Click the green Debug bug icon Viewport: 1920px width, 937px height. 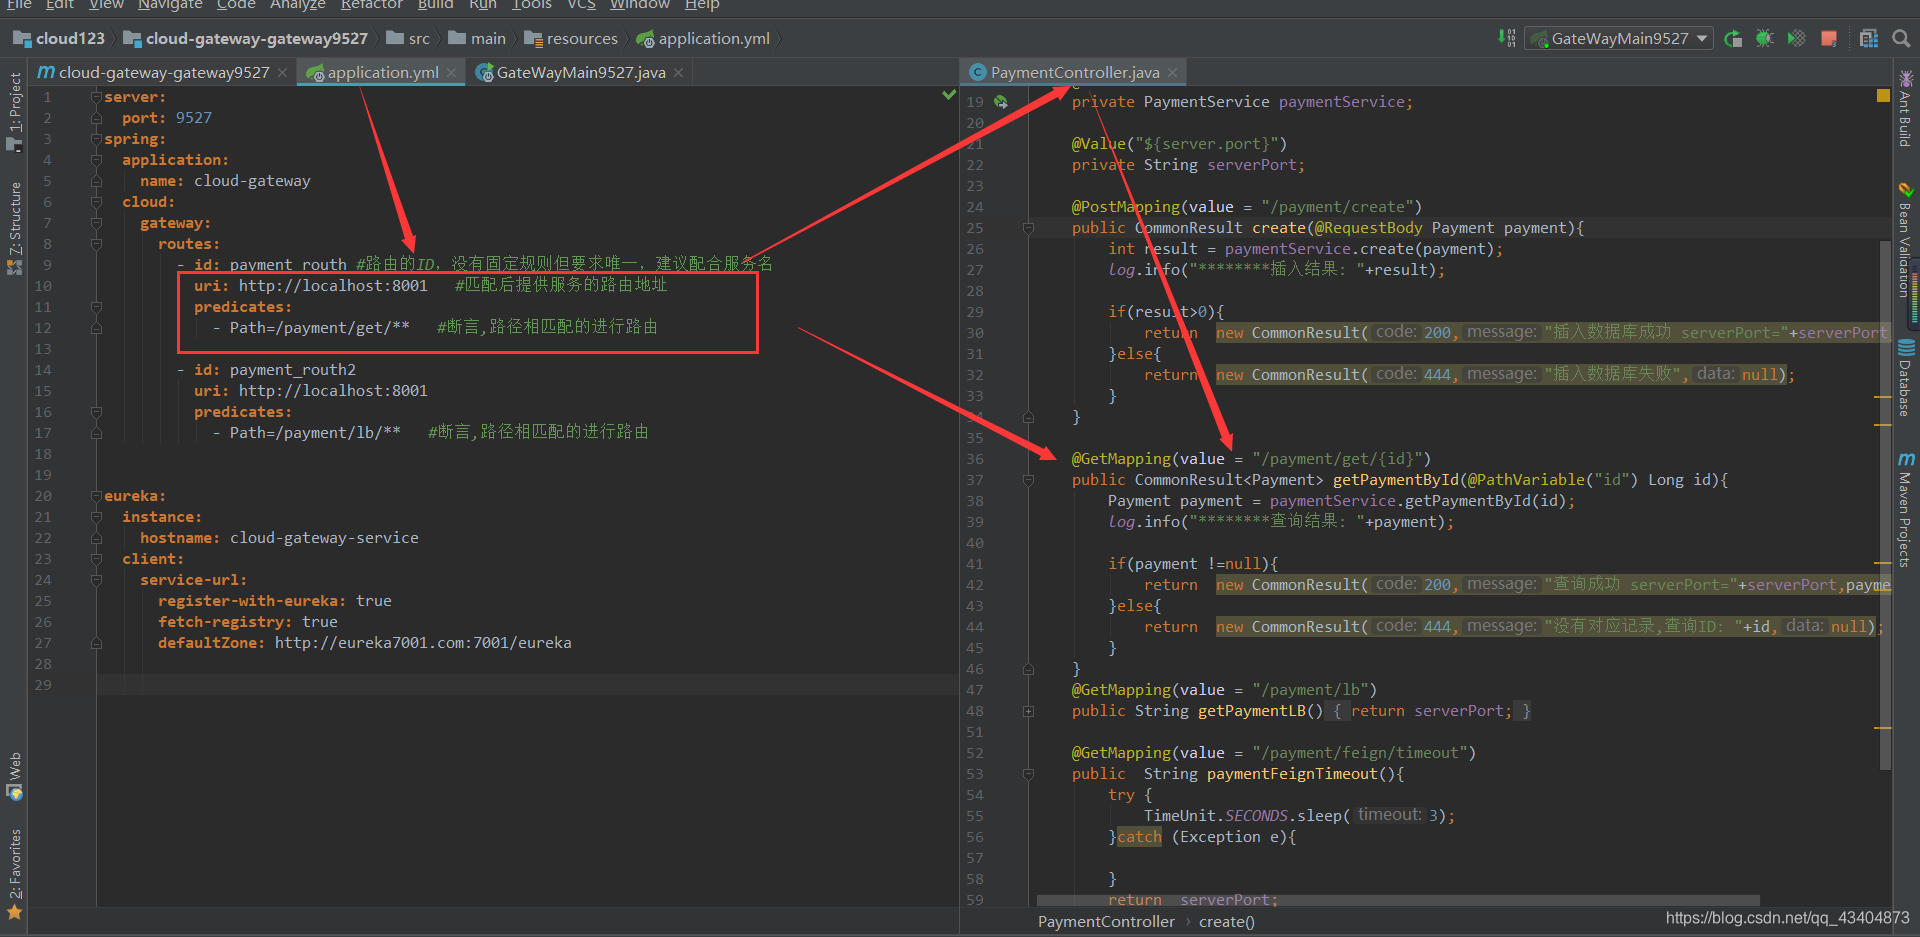[1765, 38]
